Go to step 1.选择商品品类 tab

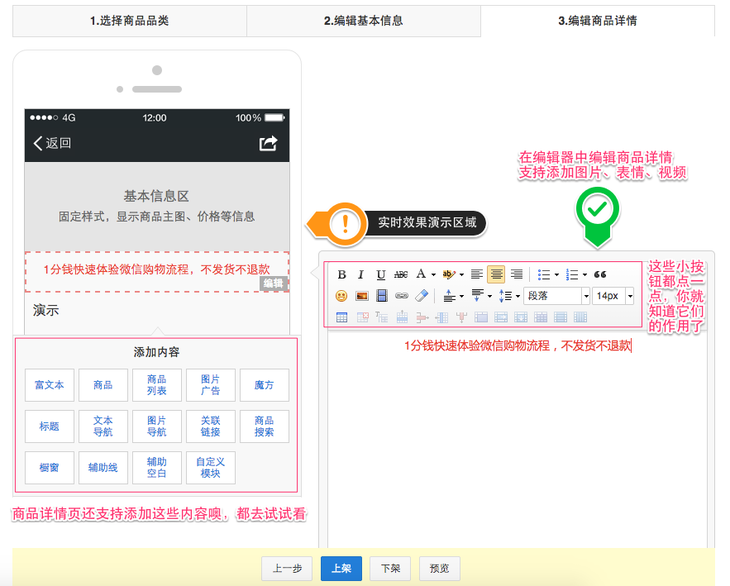point(129,21)
